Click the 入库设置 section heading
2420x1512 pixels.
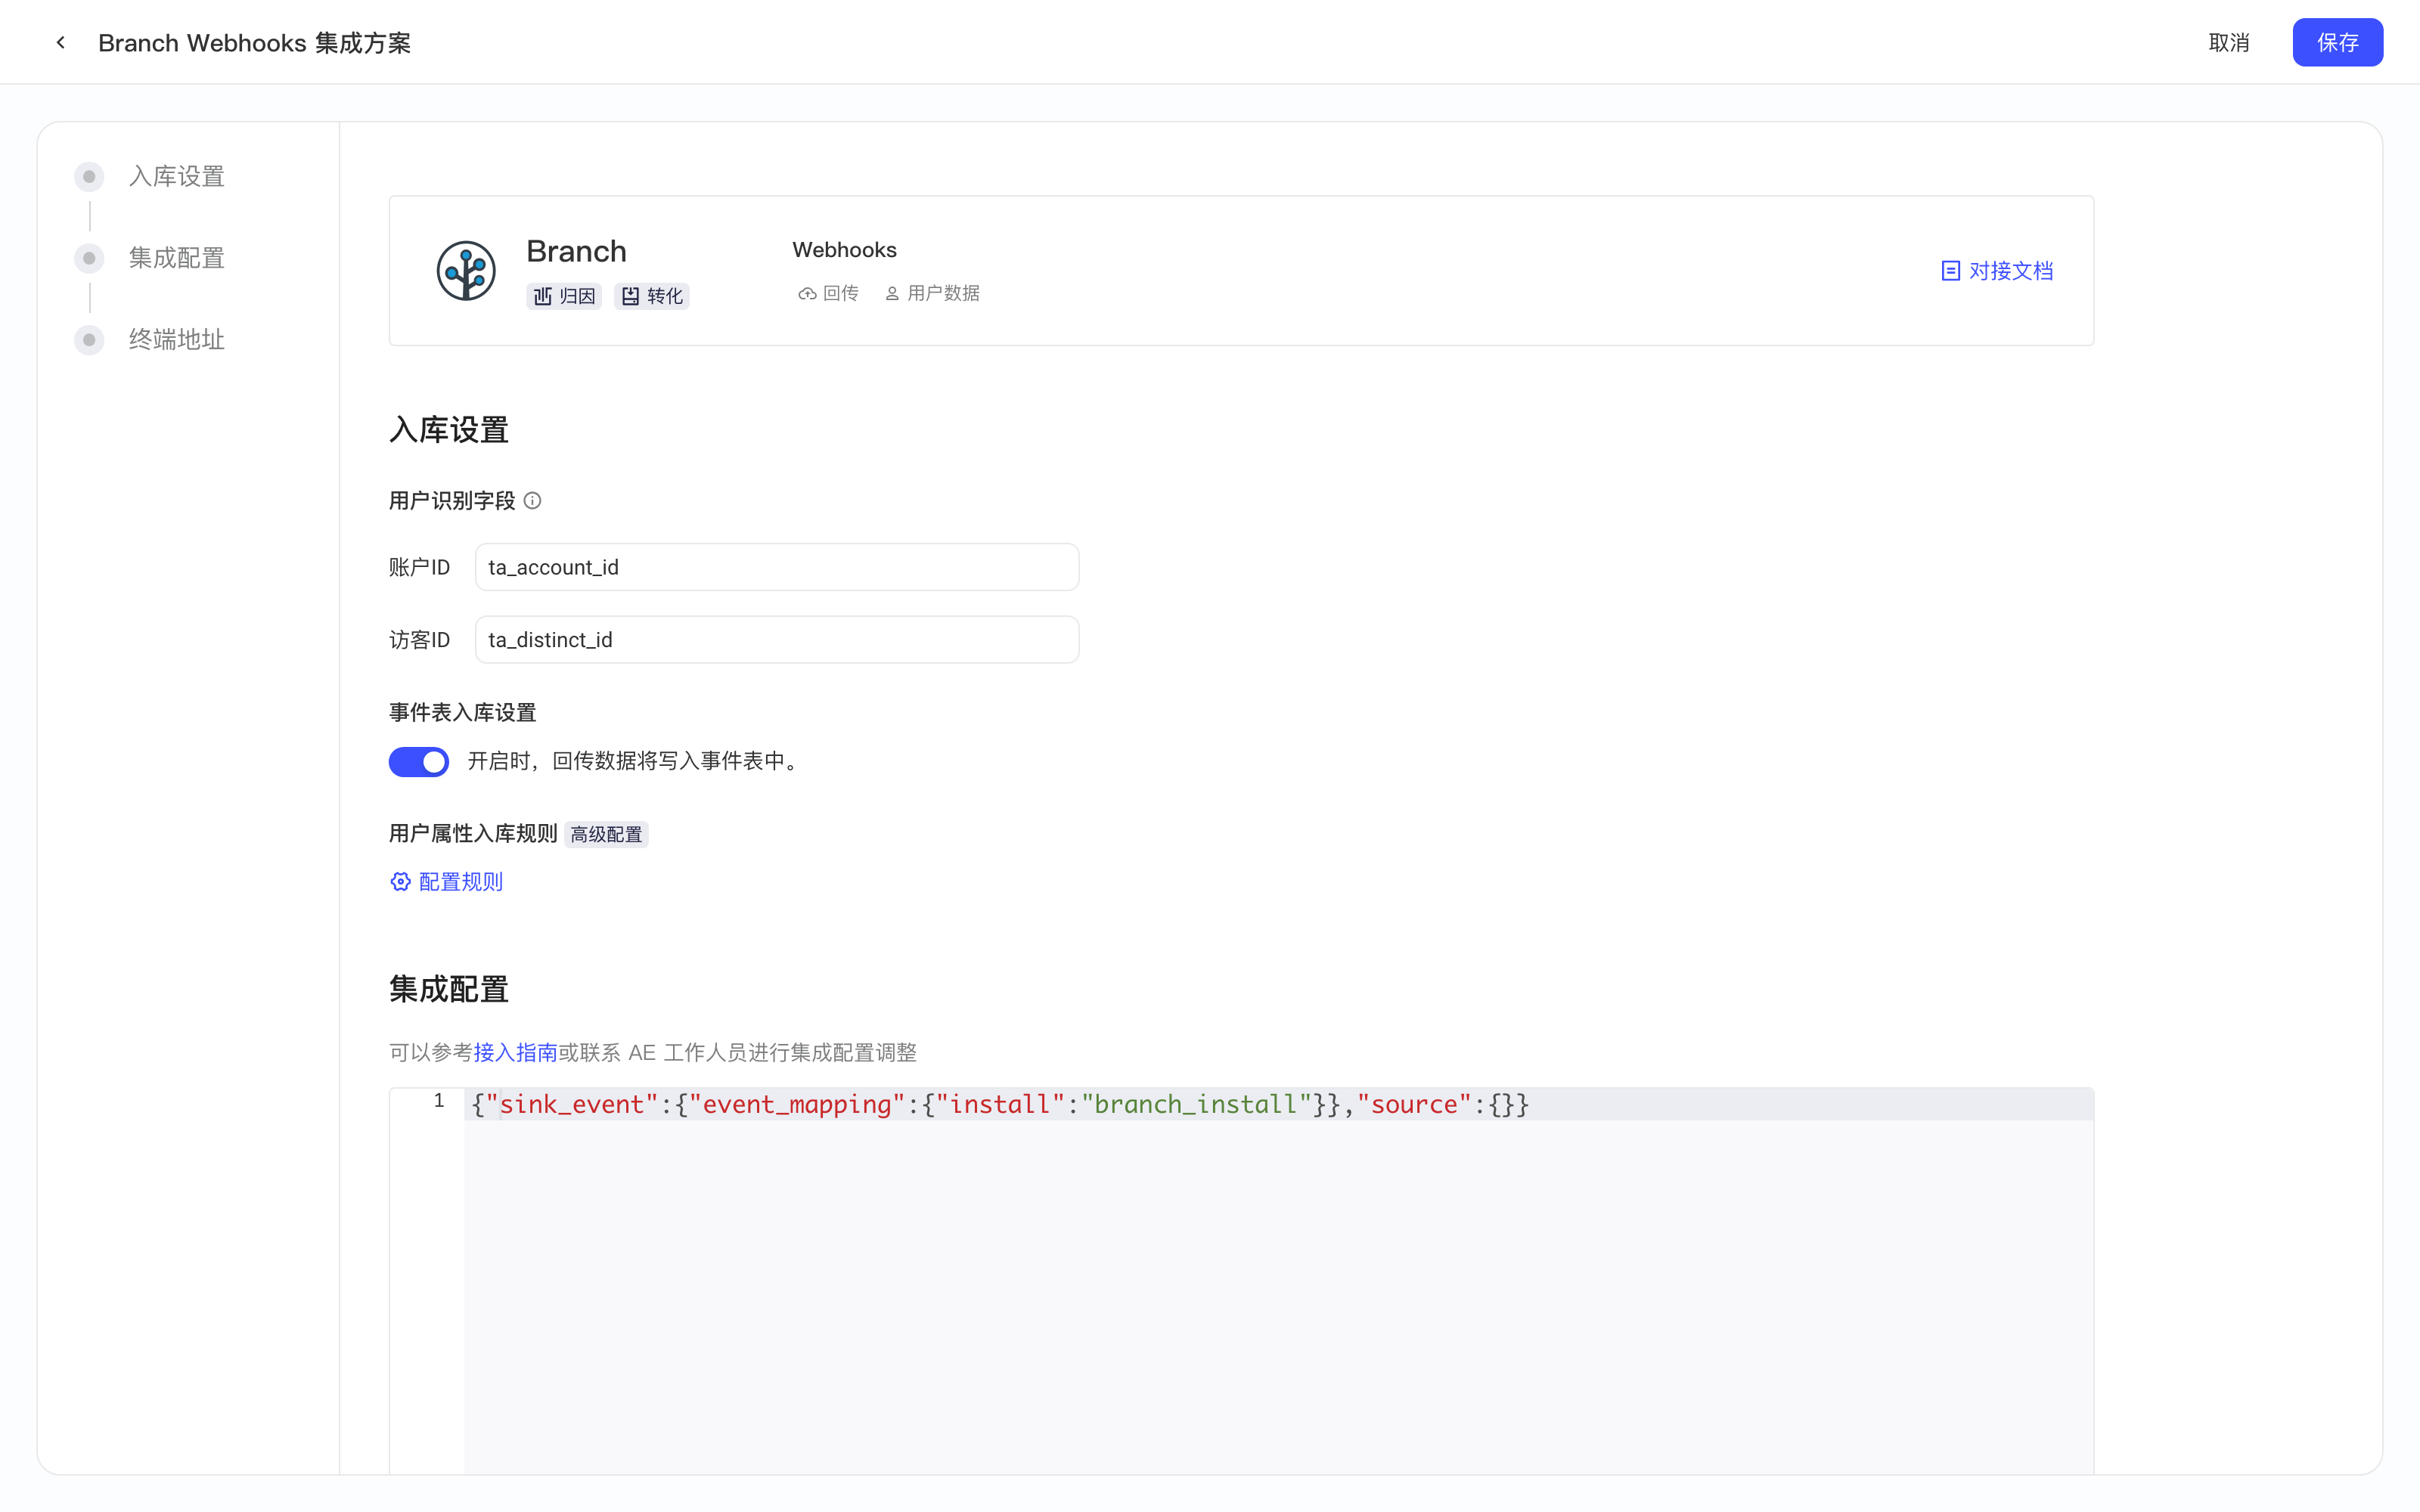click(449, 430)
